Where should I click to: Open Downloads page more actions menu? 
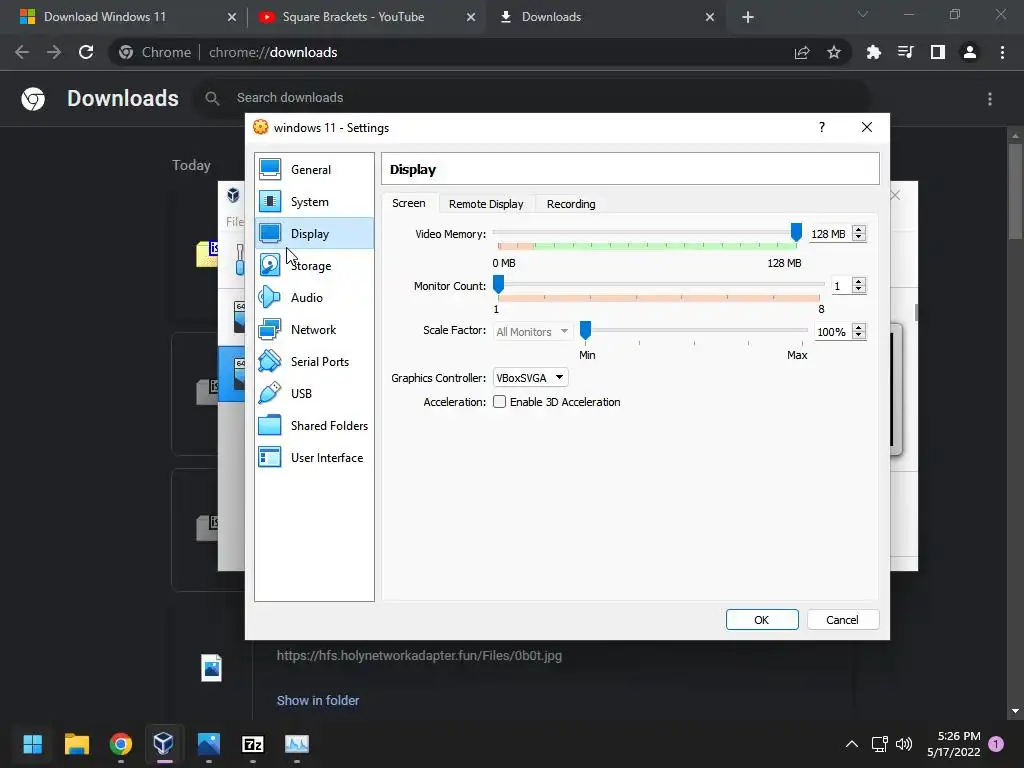[x=990, y=99]
